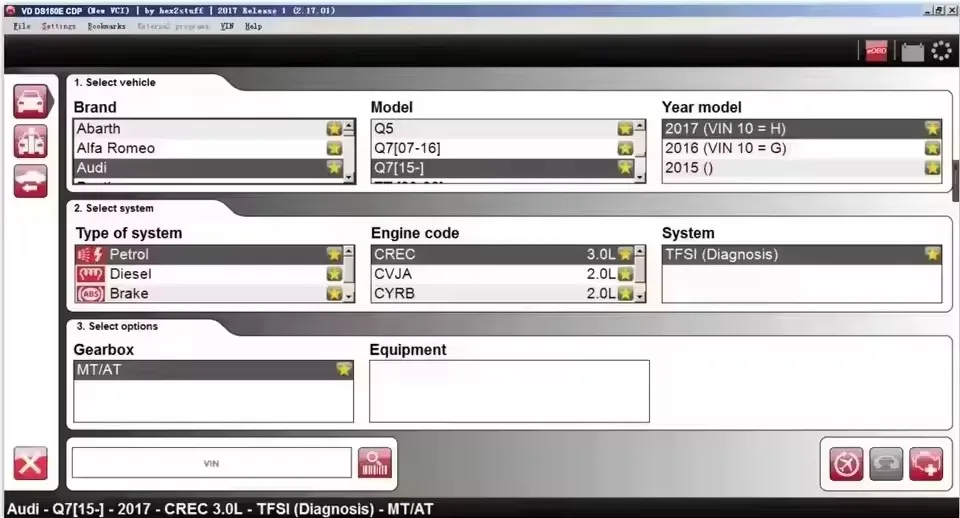
Task: Select Alfa Romeo in Brand list
Action: tap(209, 148)
